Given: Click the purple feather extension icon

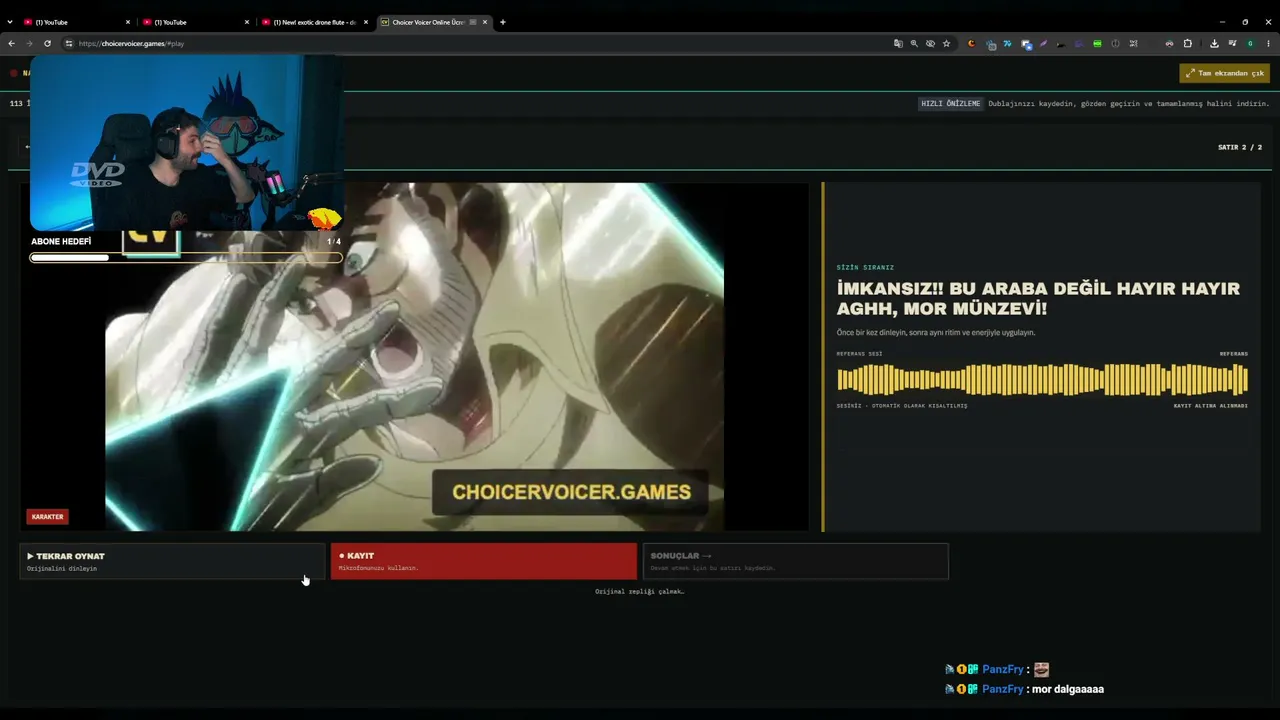Looking at the screenshot, I should pyautogui.click(x=1043, y=43).
